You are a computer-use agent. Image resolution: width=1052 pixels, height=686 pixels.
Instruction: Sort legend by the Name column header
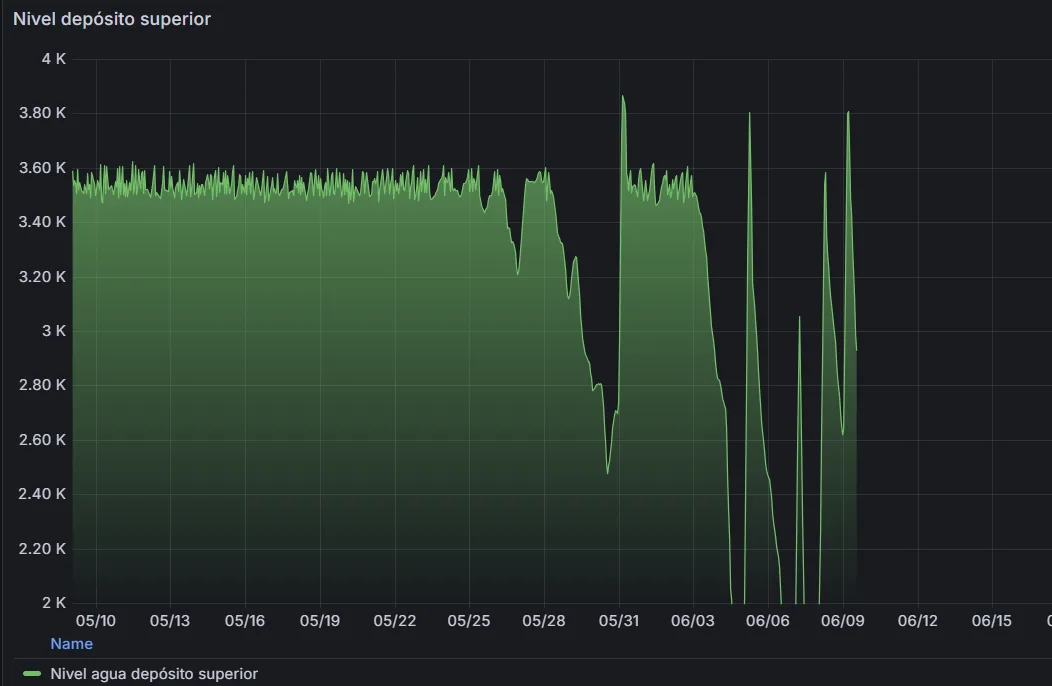point(71,644)
